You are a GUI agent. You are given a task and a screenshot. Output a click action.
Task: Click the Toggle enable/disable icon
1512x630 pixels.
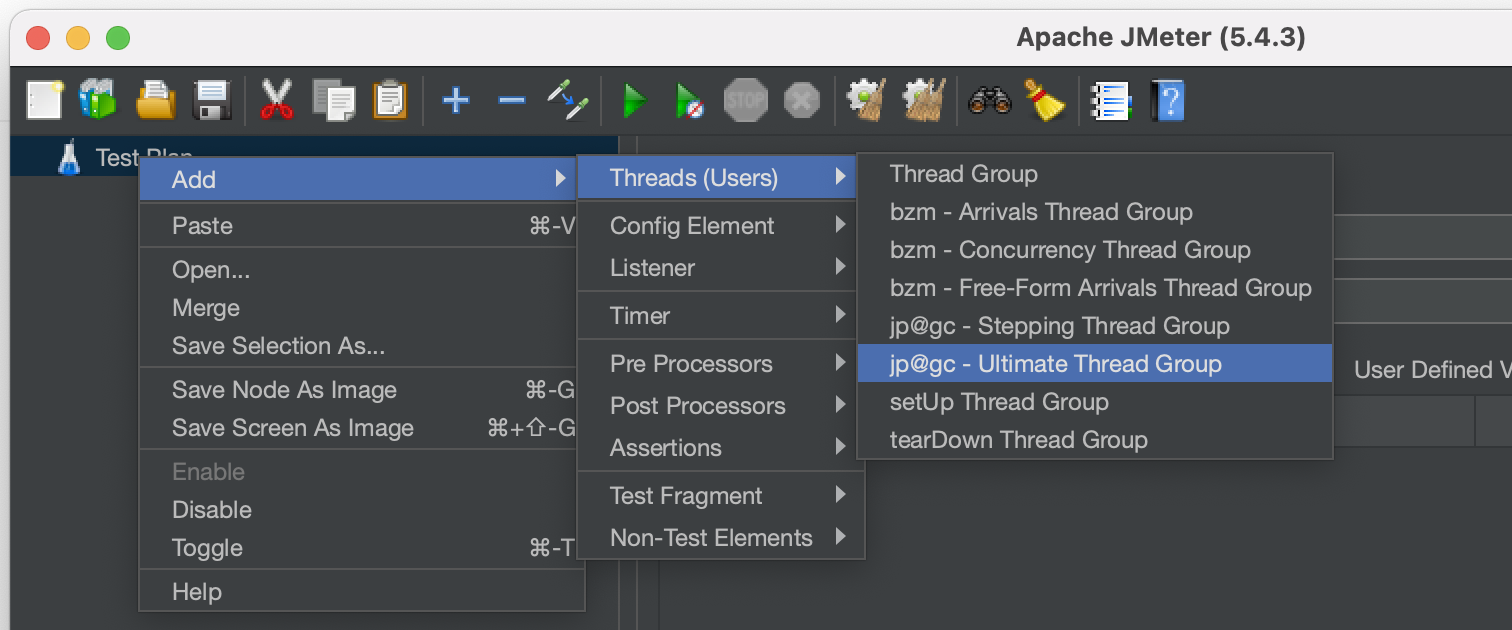point(567,100)
